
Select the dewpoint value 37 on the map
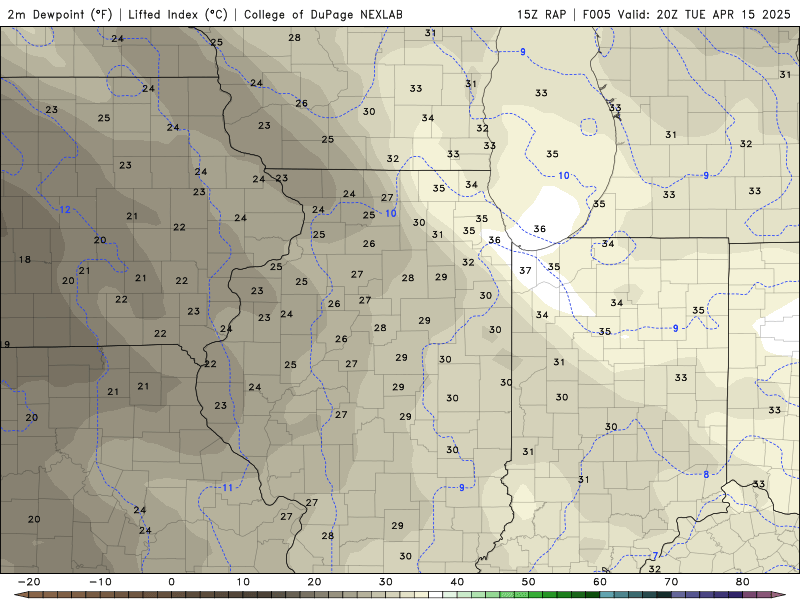tap(525, 270)
